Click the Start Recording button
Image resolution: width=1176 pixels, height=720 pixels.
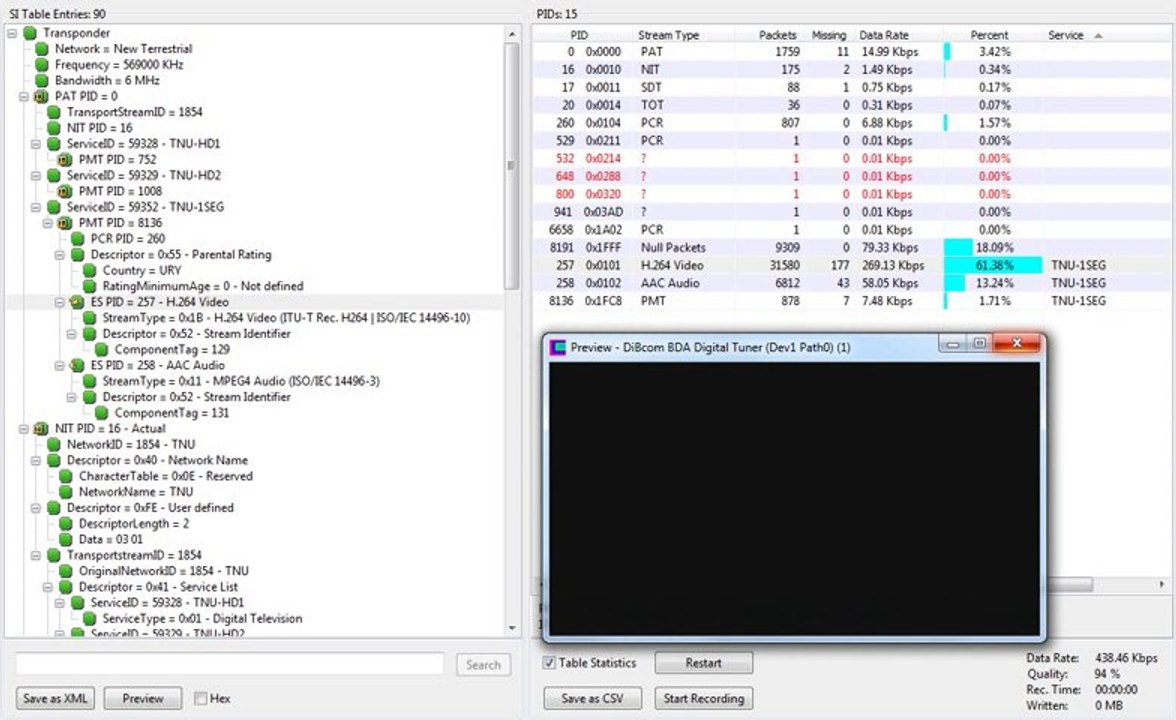click(704, 698)
